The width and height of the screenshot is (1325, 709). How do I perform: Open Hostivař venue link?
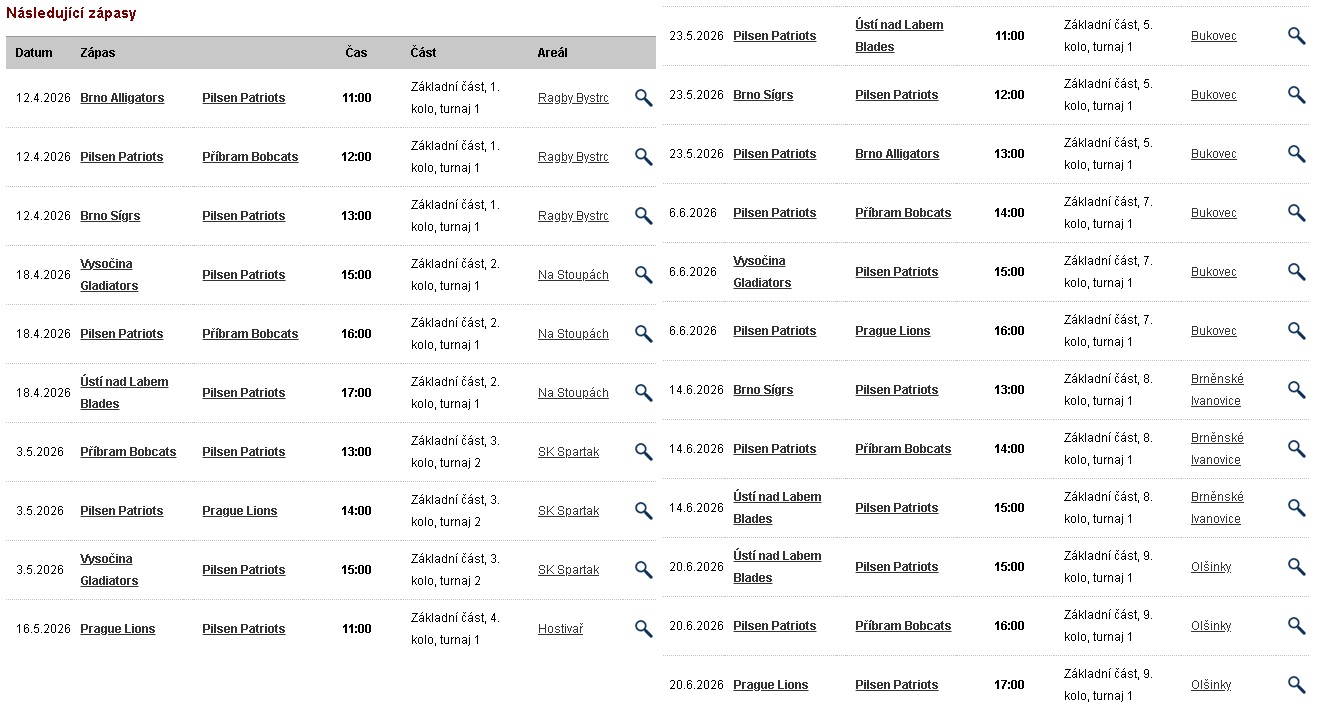[560, 629]
